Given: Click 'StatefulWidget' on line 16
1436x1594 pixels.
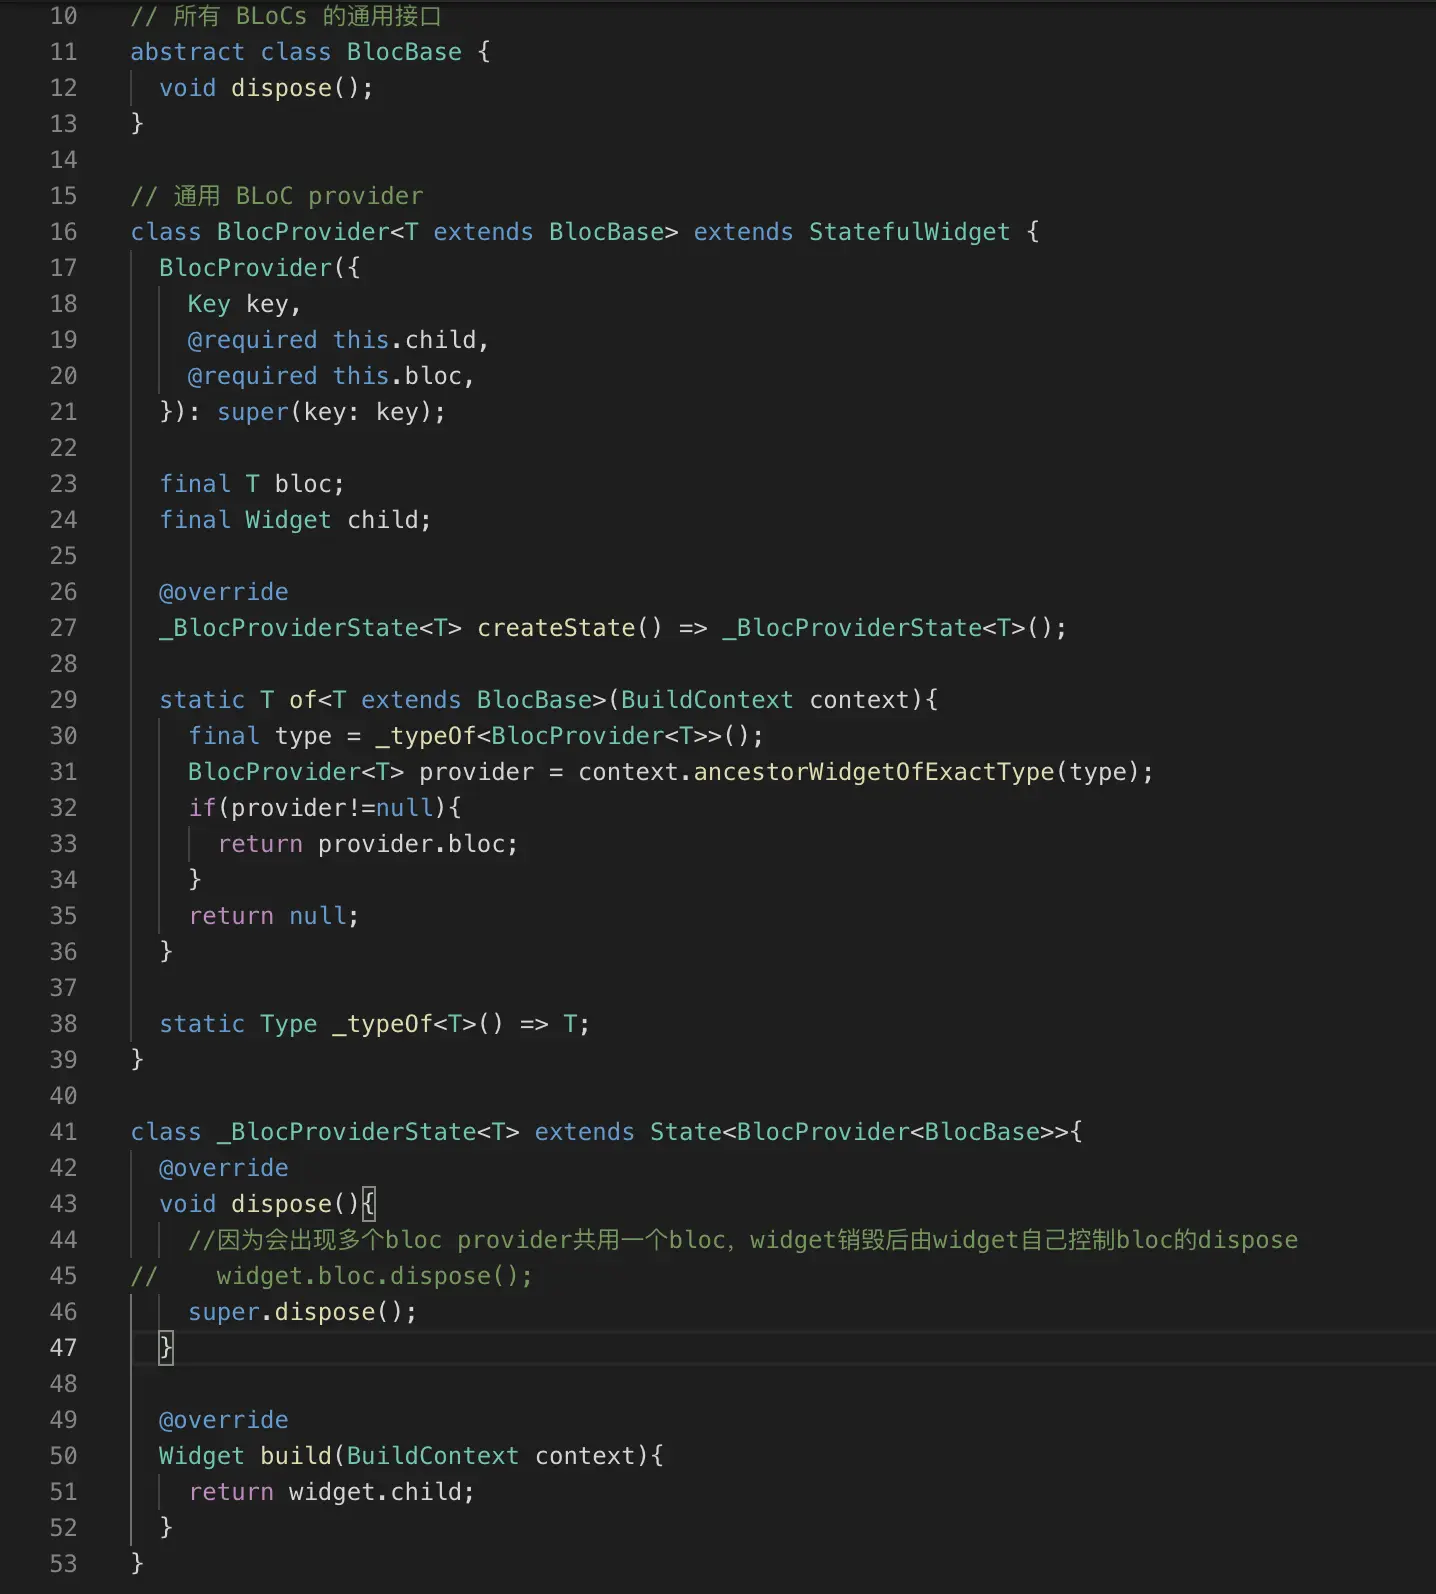Looking at the screenshot, I should coord(909,232).
